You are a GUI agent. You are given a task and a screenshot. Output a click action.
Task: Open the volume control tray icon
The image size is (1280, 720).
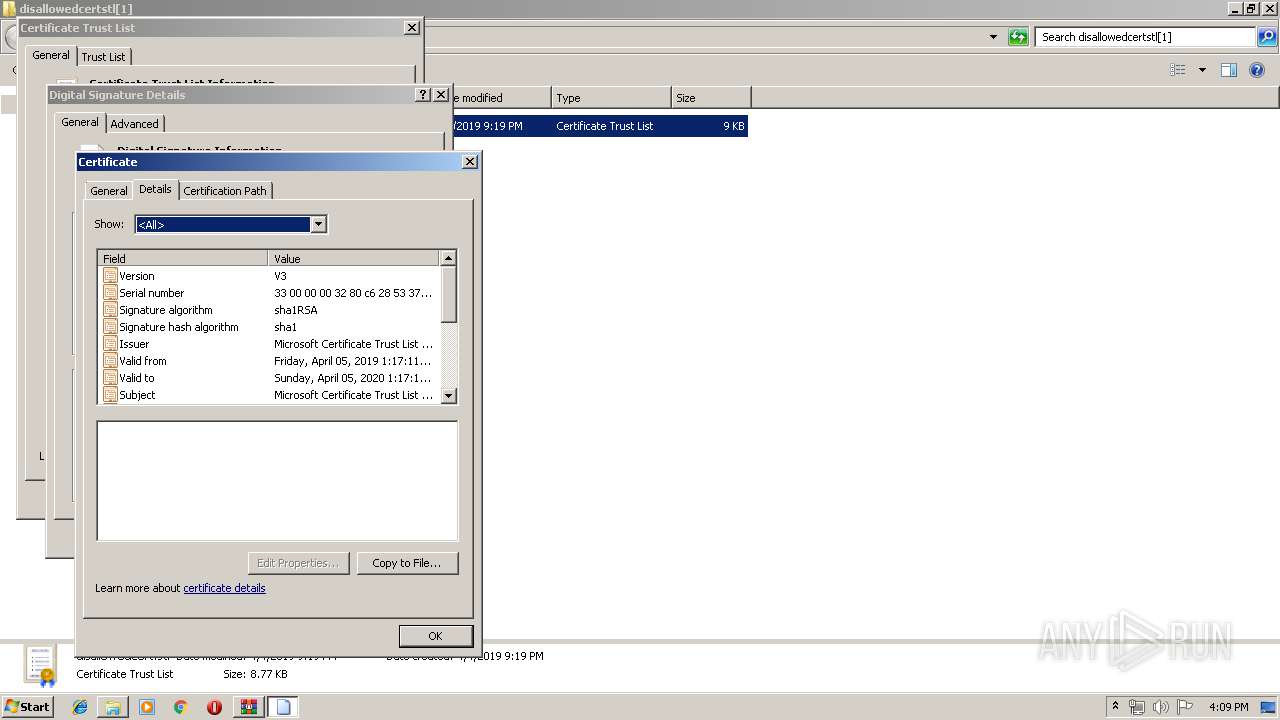pyautogui.click(x=1161, y=707)
